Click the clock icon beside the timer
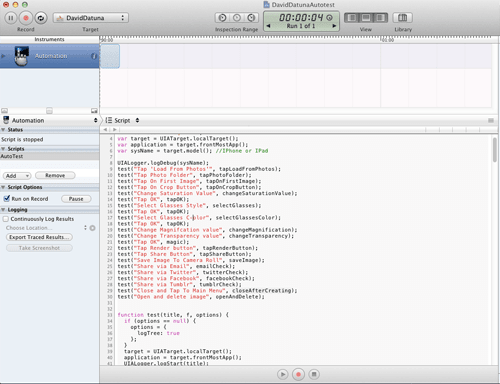The width and height of the screenshot is (500, 384). [329, 18]
